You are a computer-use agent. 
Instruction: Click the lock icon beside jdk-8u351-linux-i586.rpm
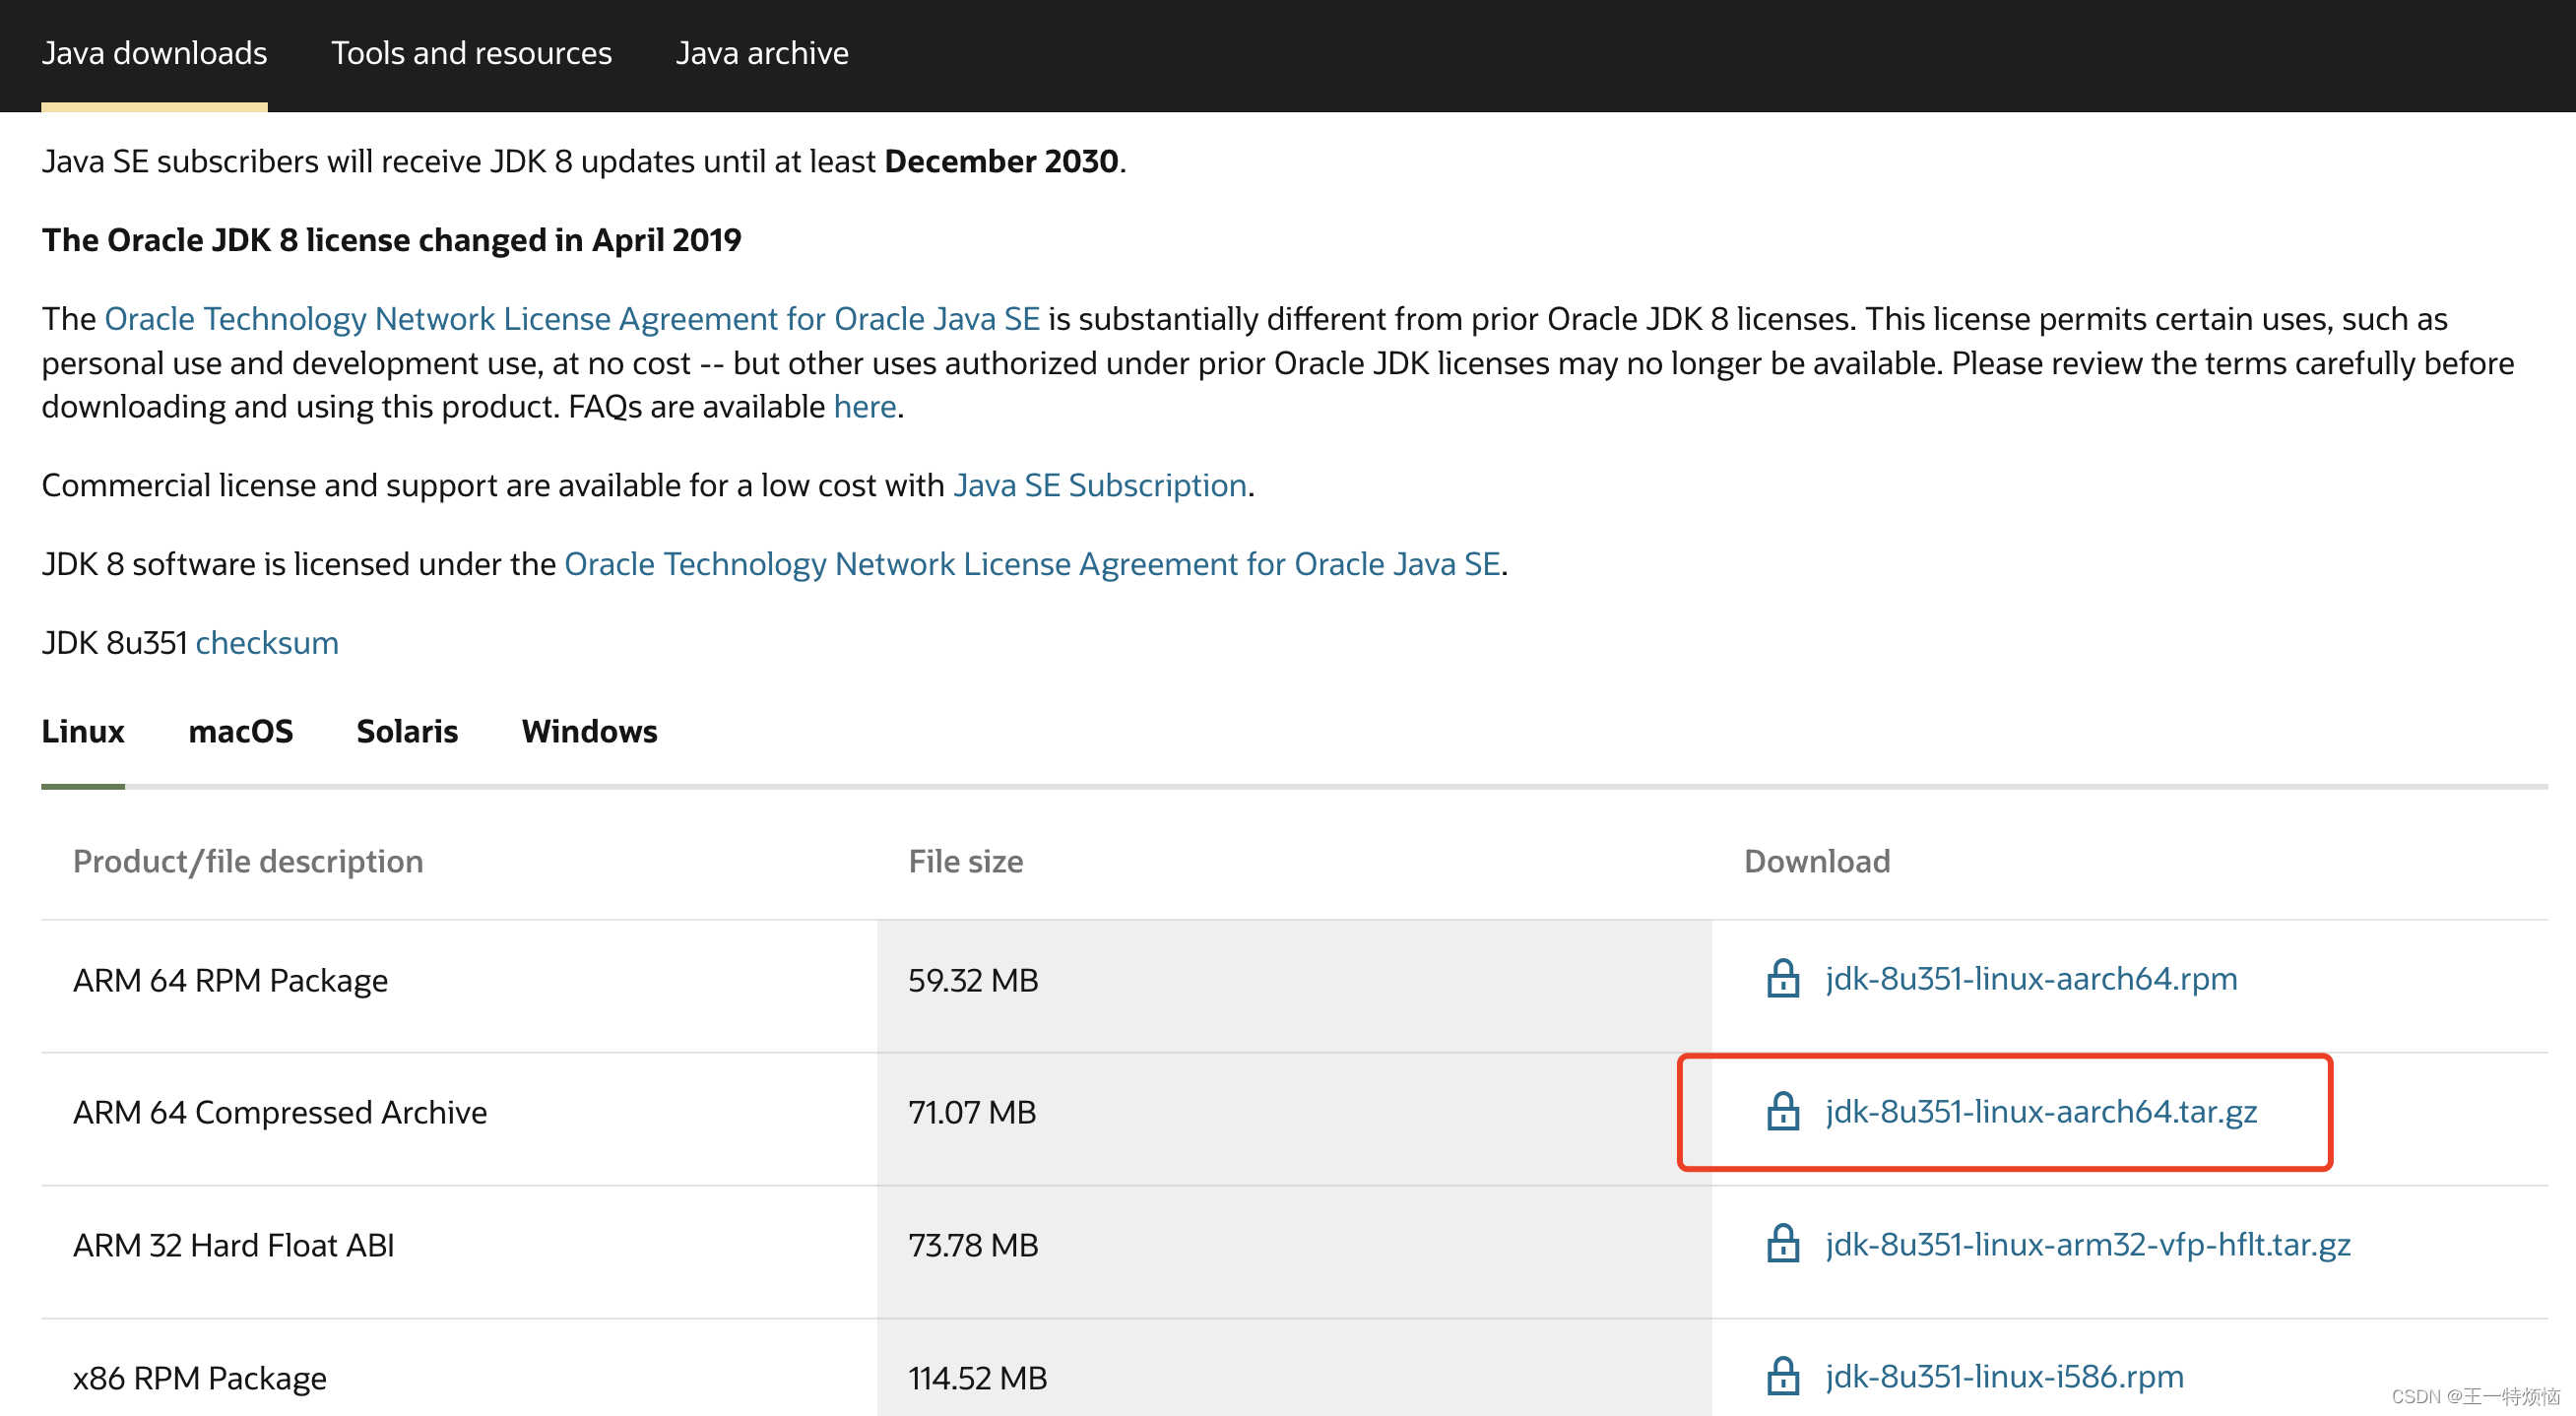point(1782,1376)
